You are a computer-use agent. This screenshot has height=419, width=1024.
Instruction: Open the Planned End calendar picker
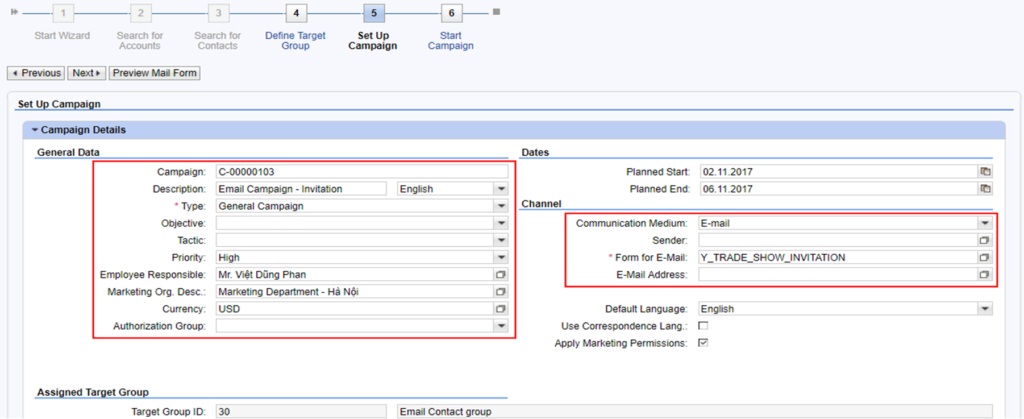click(985, 189)
